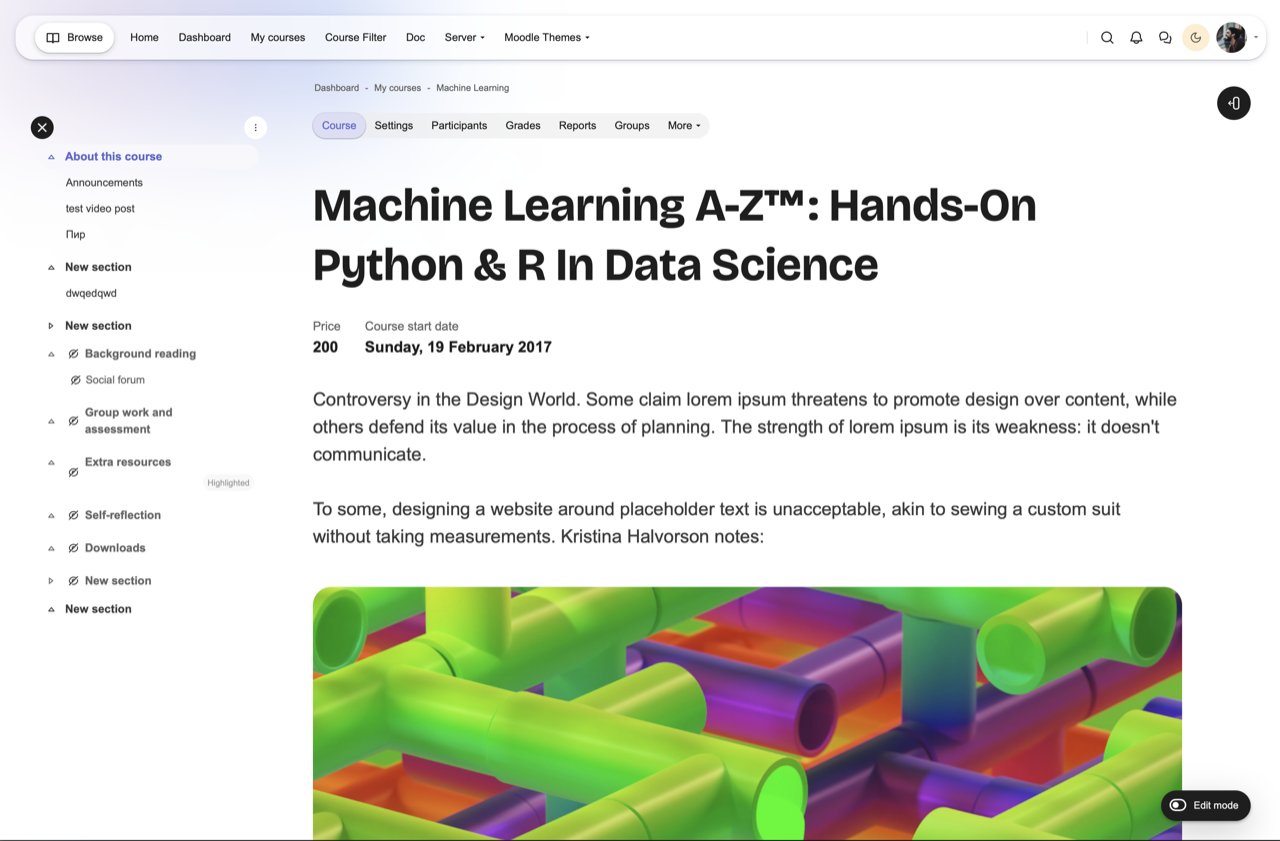1280x841 pixels.
Task: Open the messages chat icon
Action: 1165,38
